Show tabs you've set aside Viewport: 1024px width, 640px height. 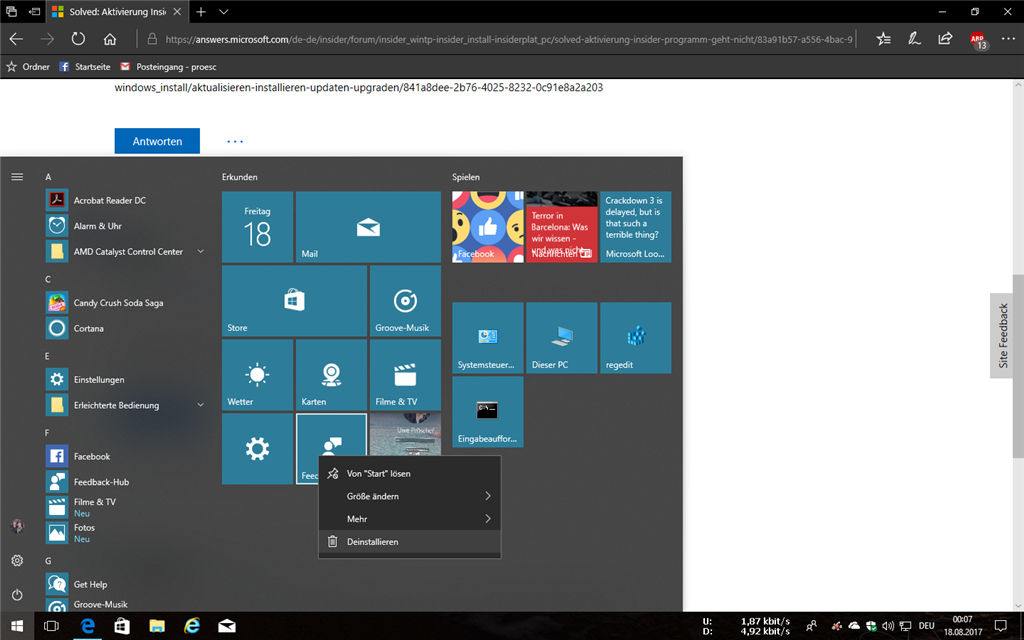coord(12,11)
